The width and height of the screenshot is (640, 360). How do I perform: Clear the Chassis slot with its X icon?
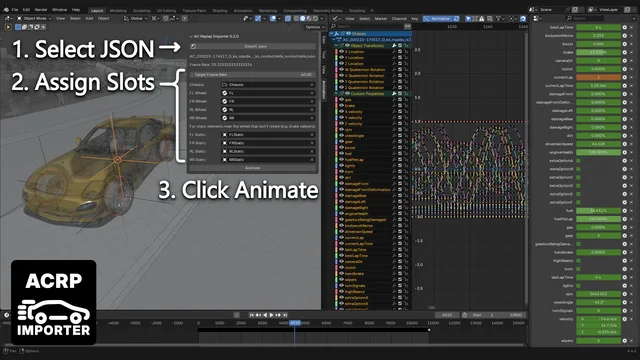coord(312,85)
